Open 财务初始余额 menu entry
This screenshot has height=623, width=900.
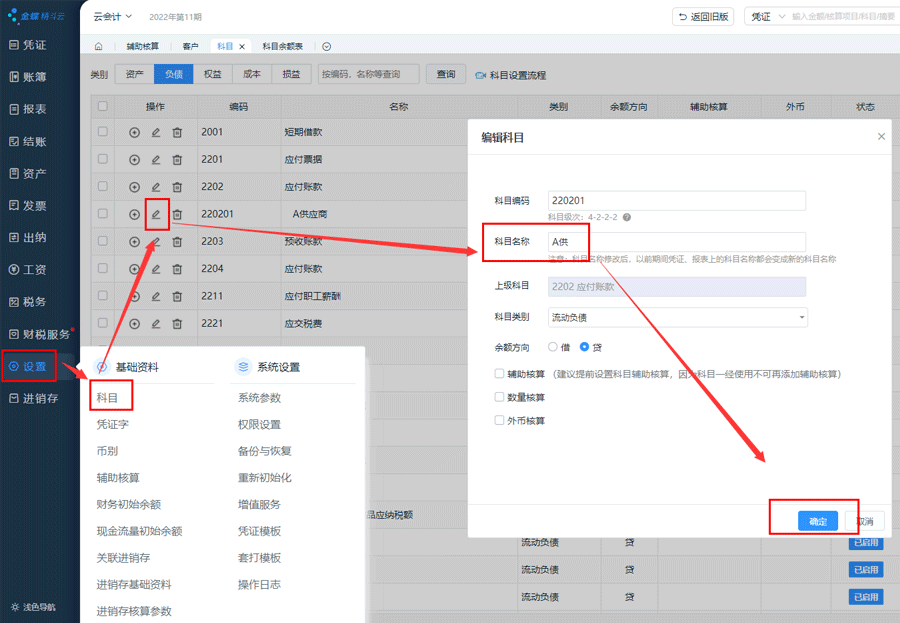pyautogui.click(x=129, y=504)
